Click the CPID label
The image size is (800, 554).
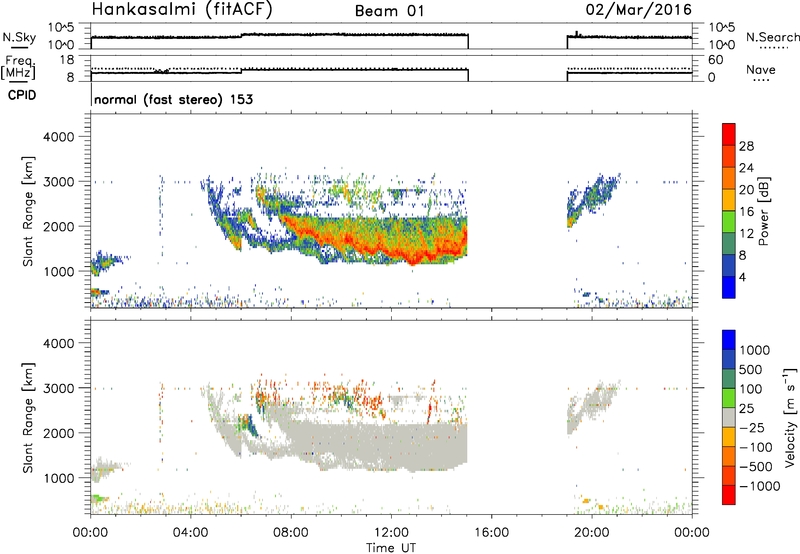22,95
